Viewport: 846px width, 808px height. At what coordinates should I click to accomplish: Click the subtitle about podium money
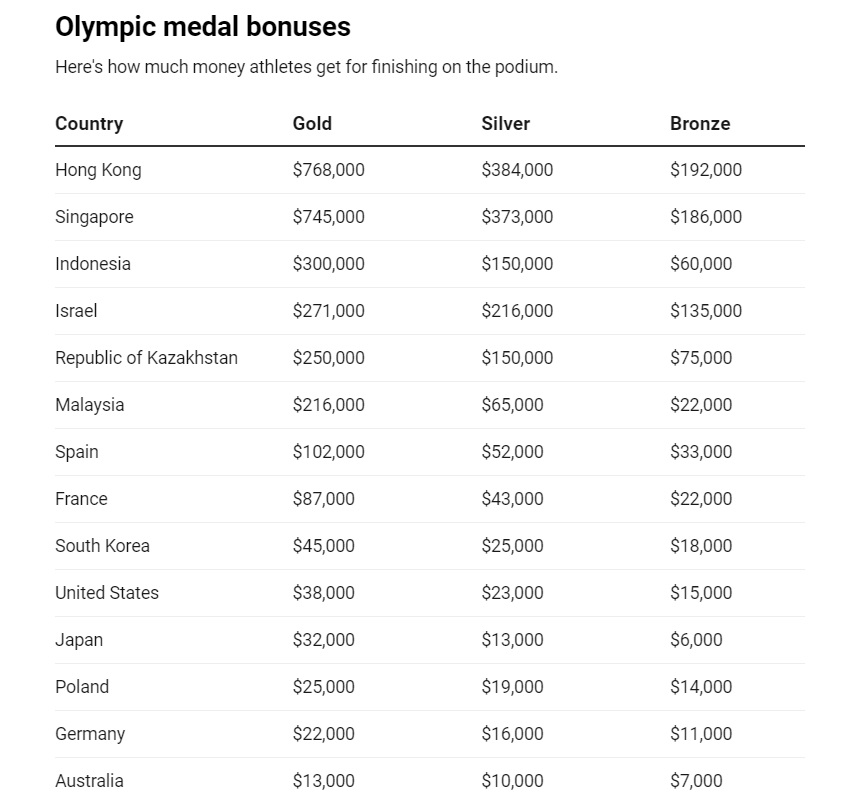pyautogui.click(x=306, y=67)
